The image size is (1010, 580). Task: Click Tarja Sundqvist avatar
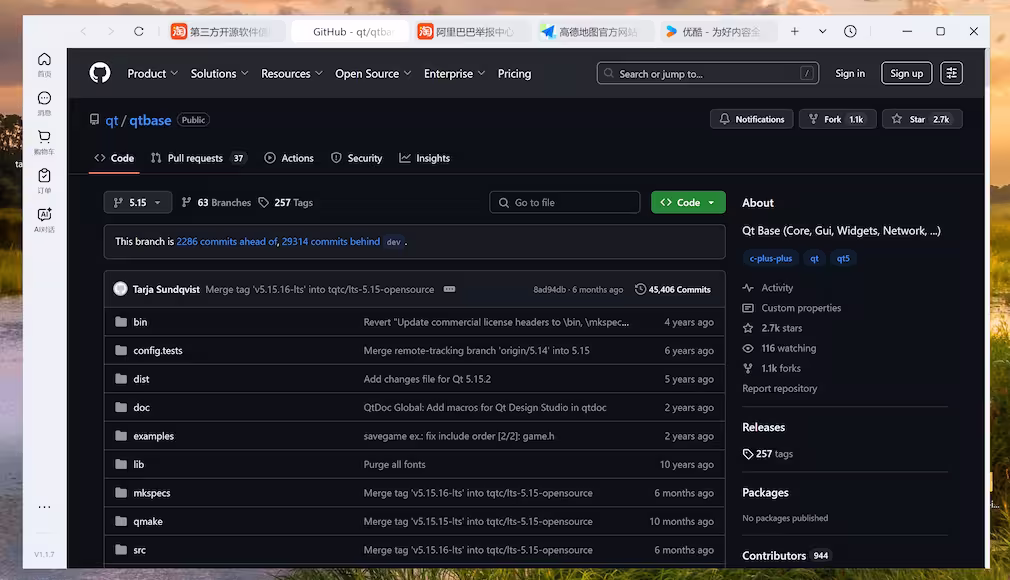(120, 289)
